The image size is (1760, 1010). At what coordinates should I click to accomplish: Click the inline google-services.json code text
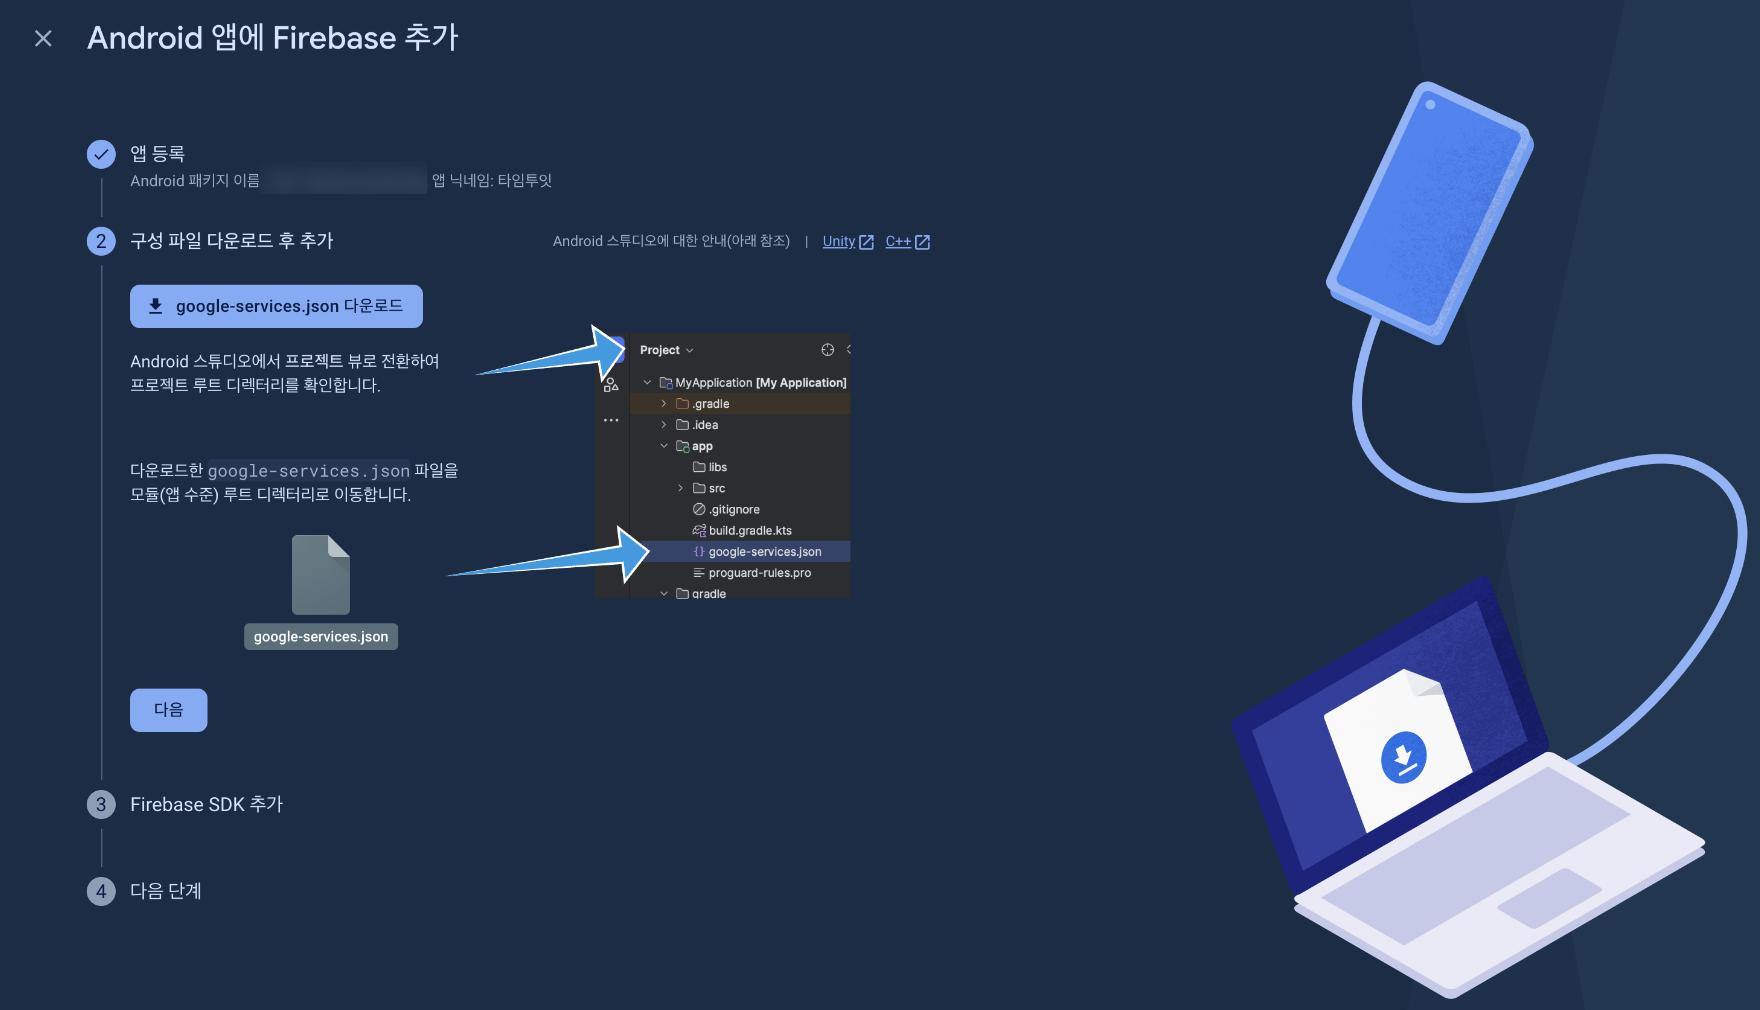[309, 471]
